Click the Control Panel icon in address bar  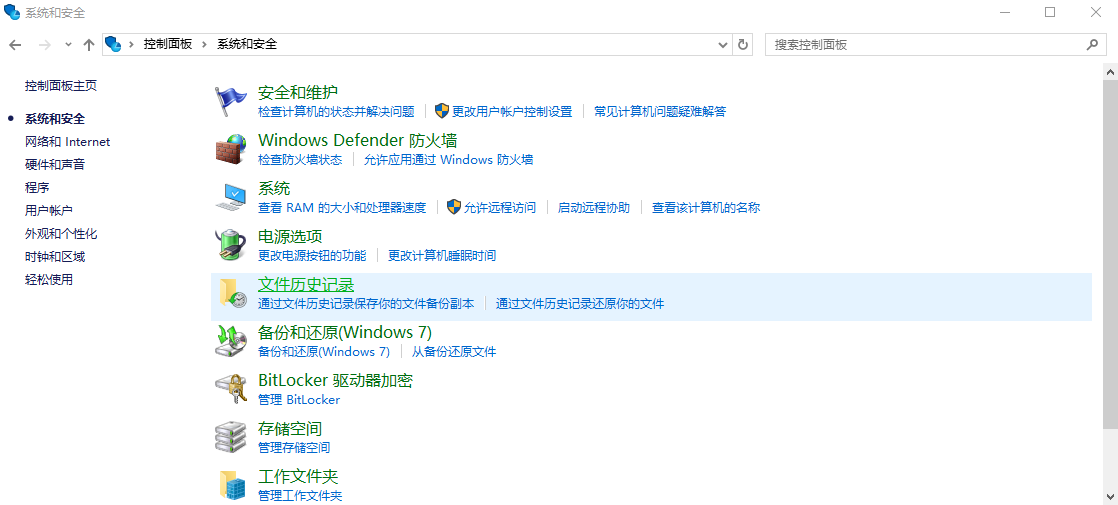113,44
